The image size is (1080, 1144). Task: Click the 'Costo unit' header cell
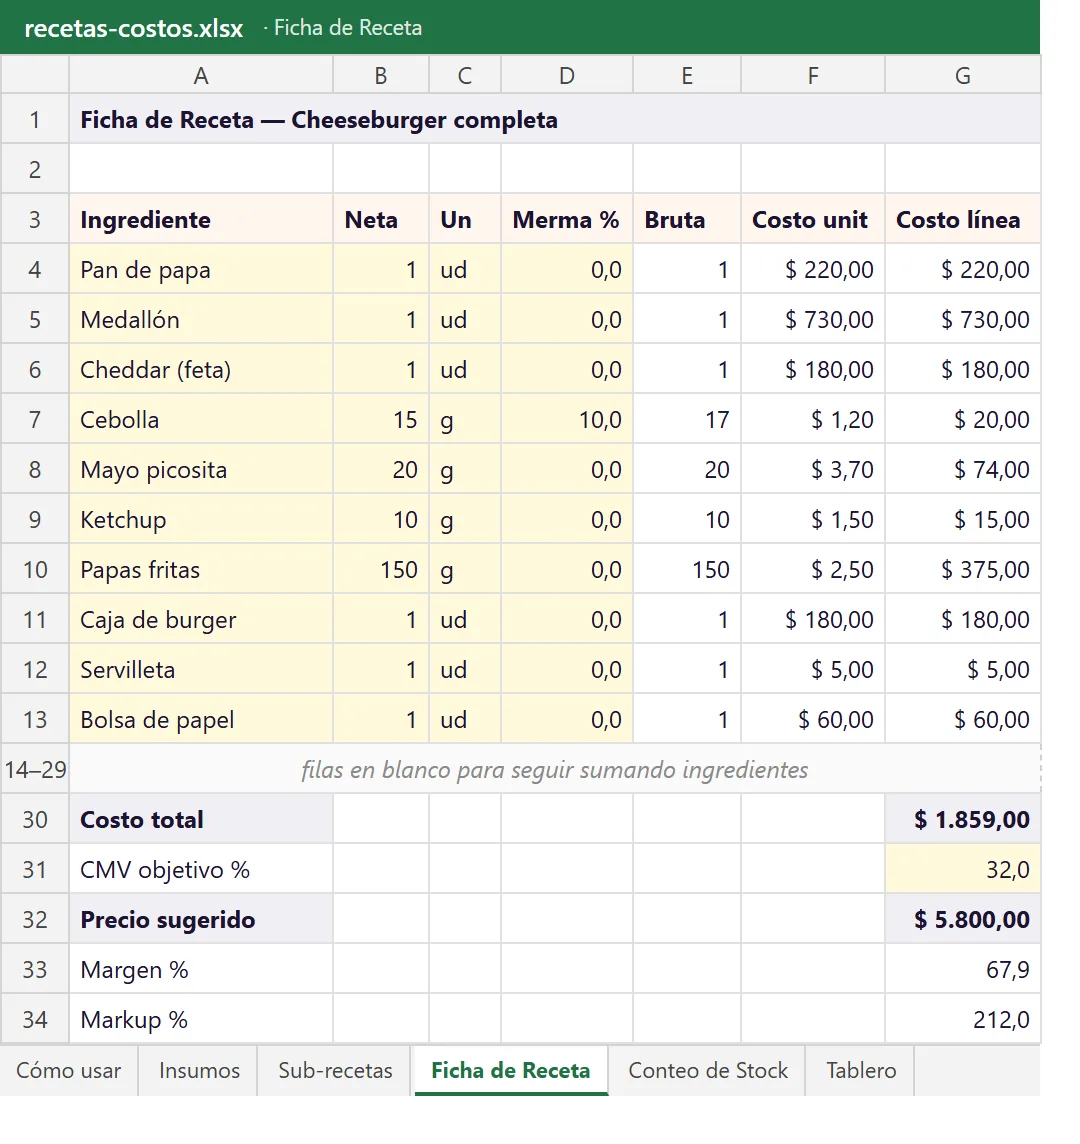(813, 219)
